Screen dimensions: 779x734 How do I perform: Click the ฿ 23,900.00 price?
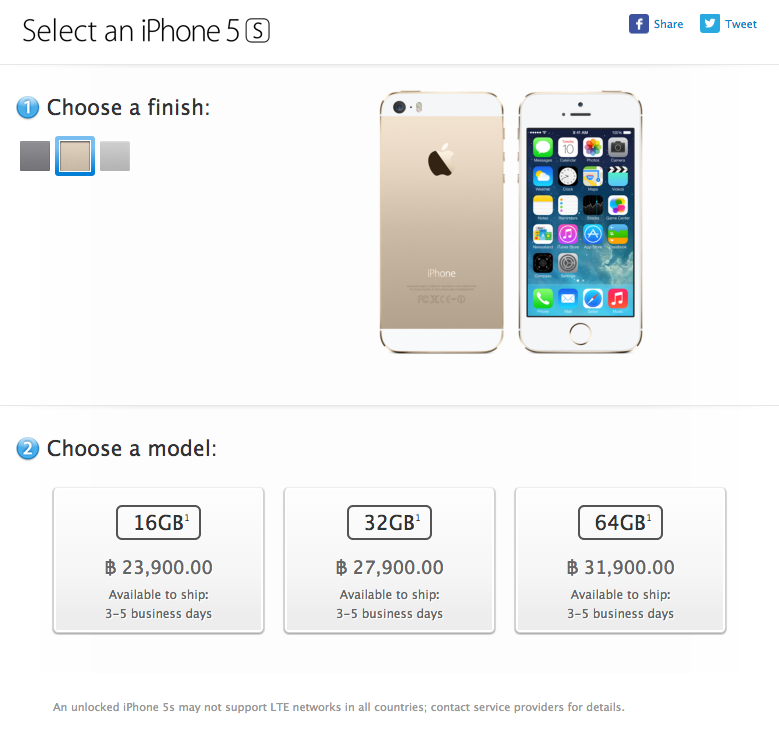point(158,567)
